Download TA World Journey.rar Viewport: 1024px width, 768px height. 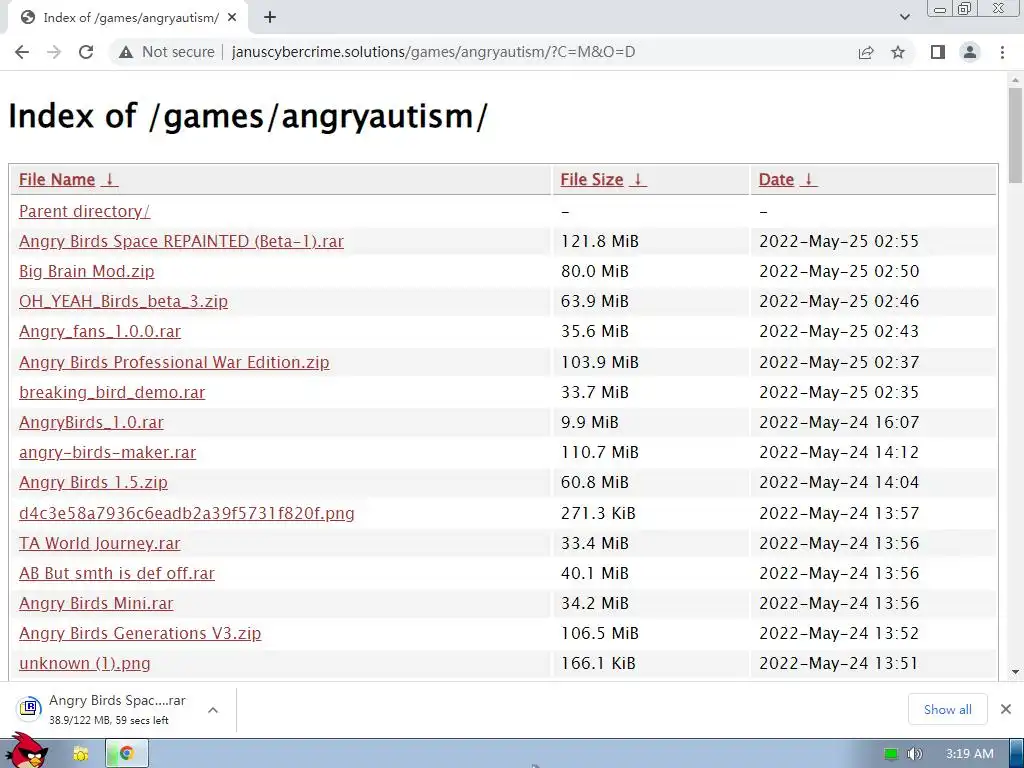[x=99, y=543]
